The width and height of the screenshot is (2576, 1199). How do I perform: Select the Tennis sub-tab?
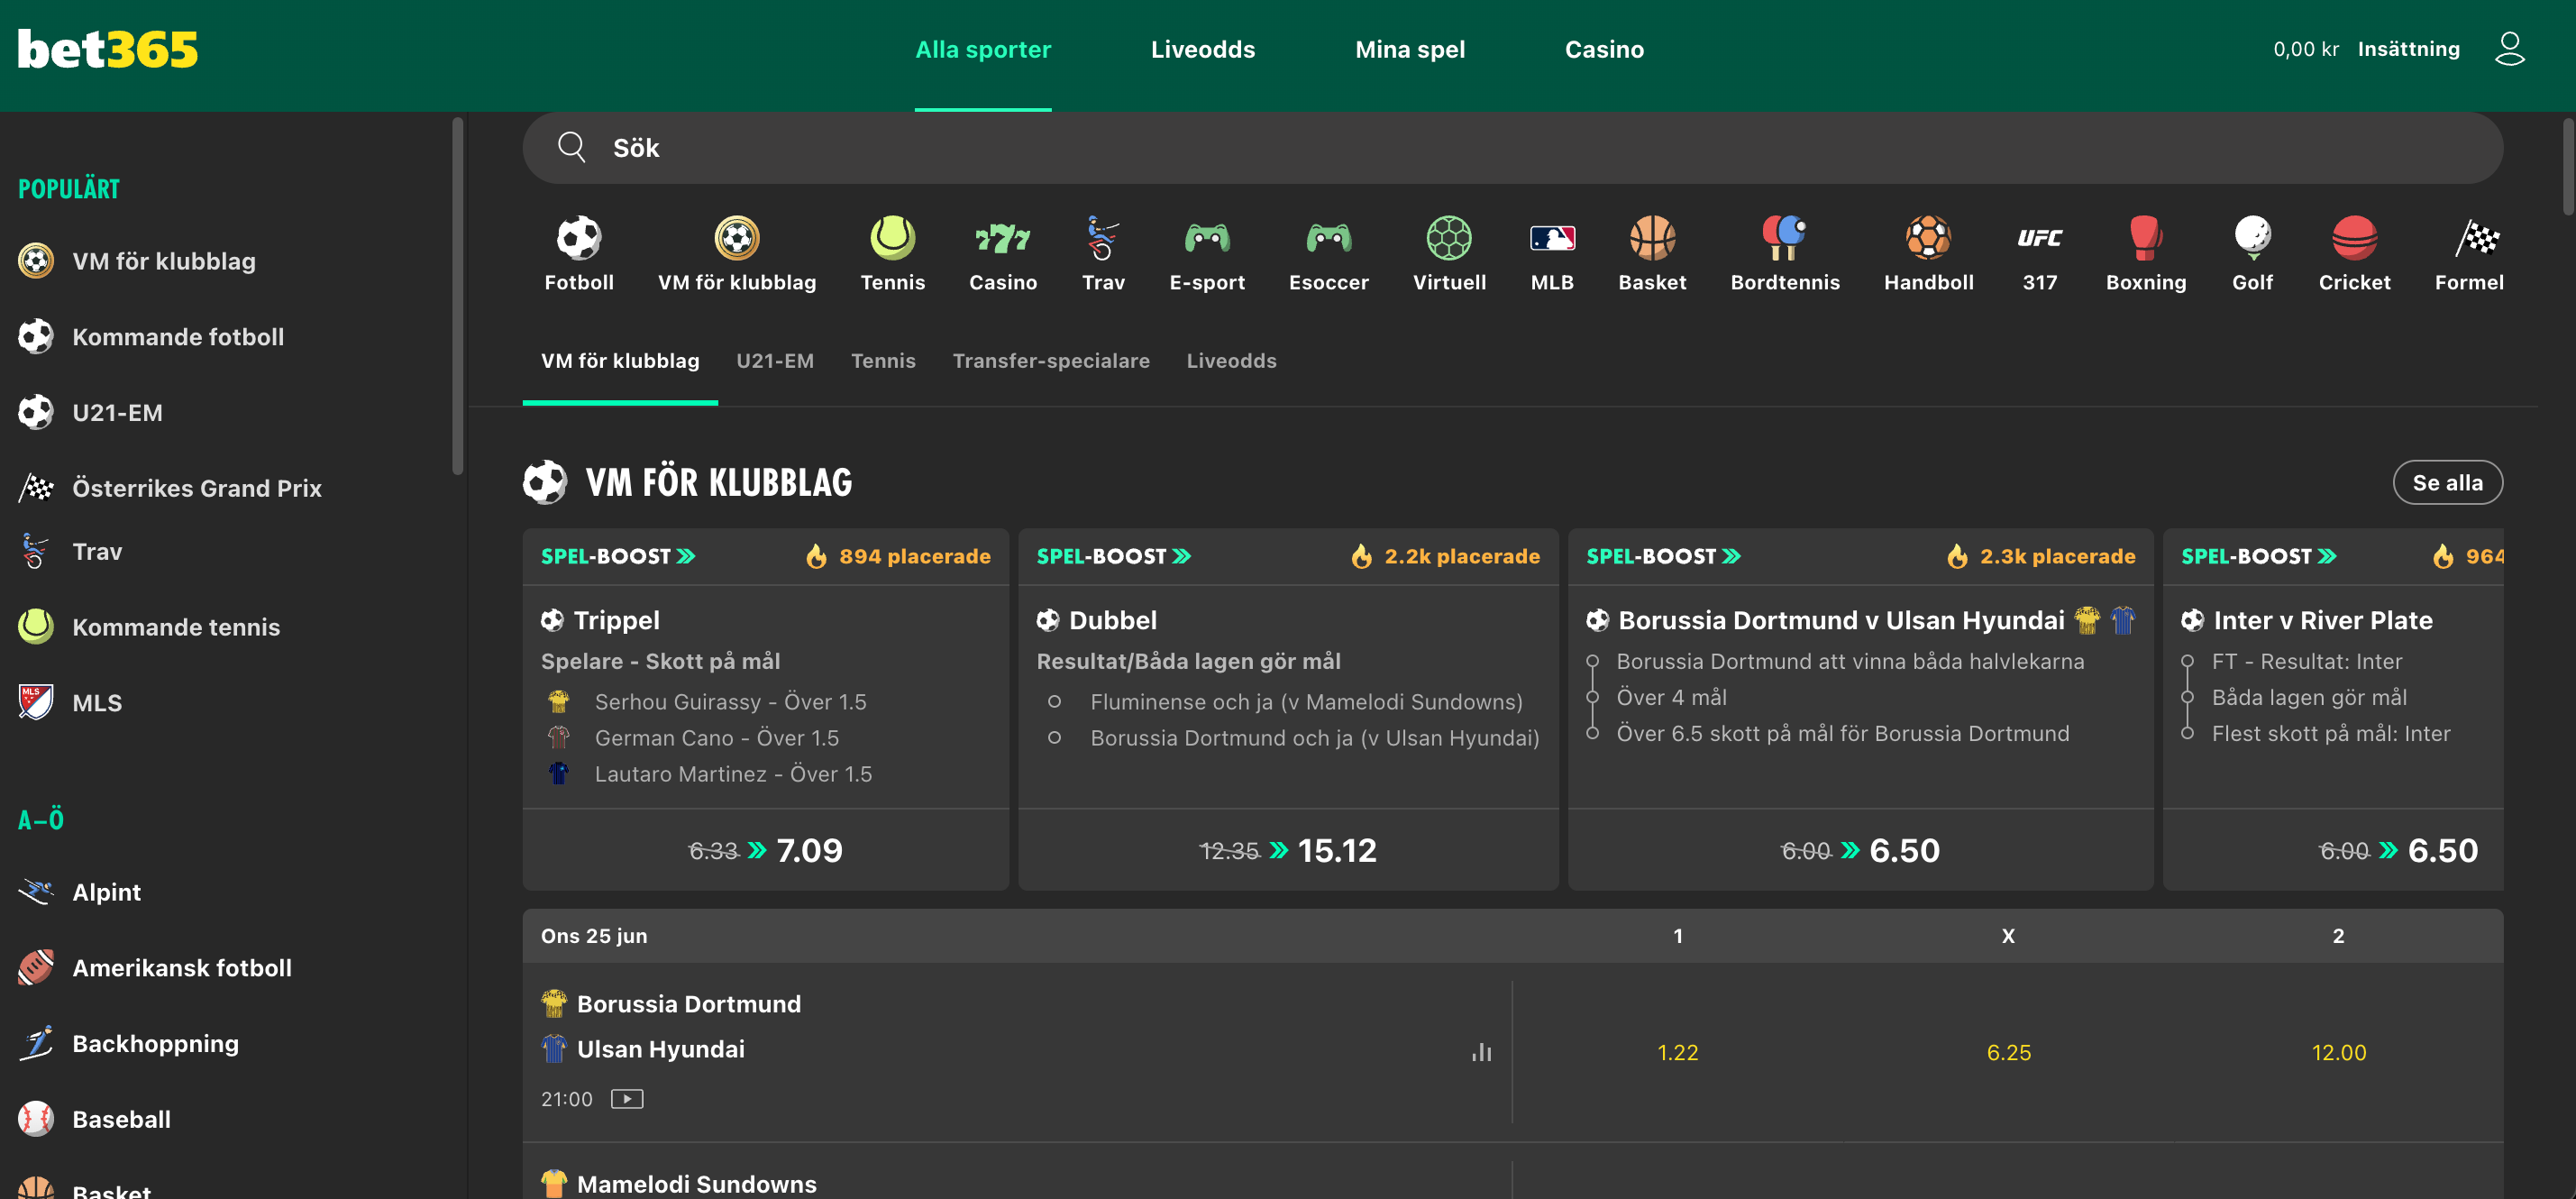coord(882,361)
